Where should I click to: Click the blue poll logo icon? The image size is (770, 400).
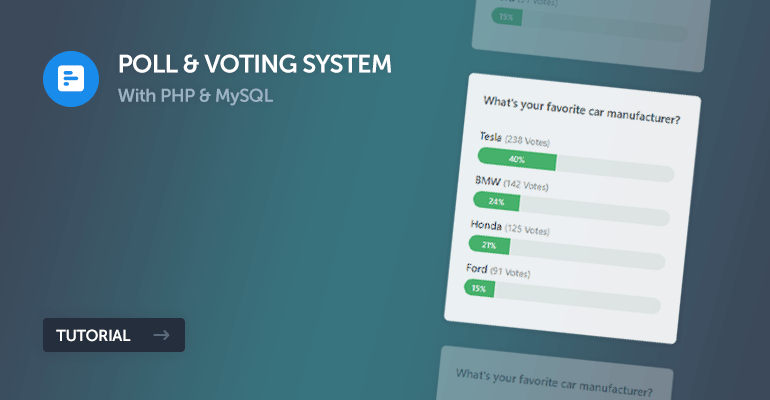click(x=71, y=79)
